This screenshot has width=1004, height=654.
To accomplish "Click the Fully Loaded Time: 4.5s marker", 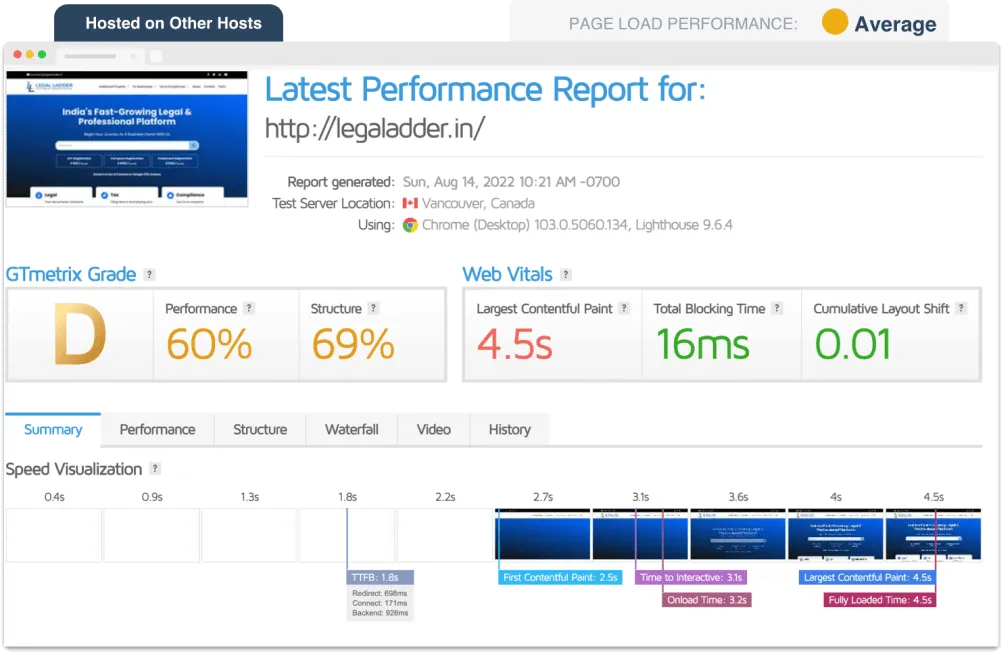I will click(x=880, y=600).
